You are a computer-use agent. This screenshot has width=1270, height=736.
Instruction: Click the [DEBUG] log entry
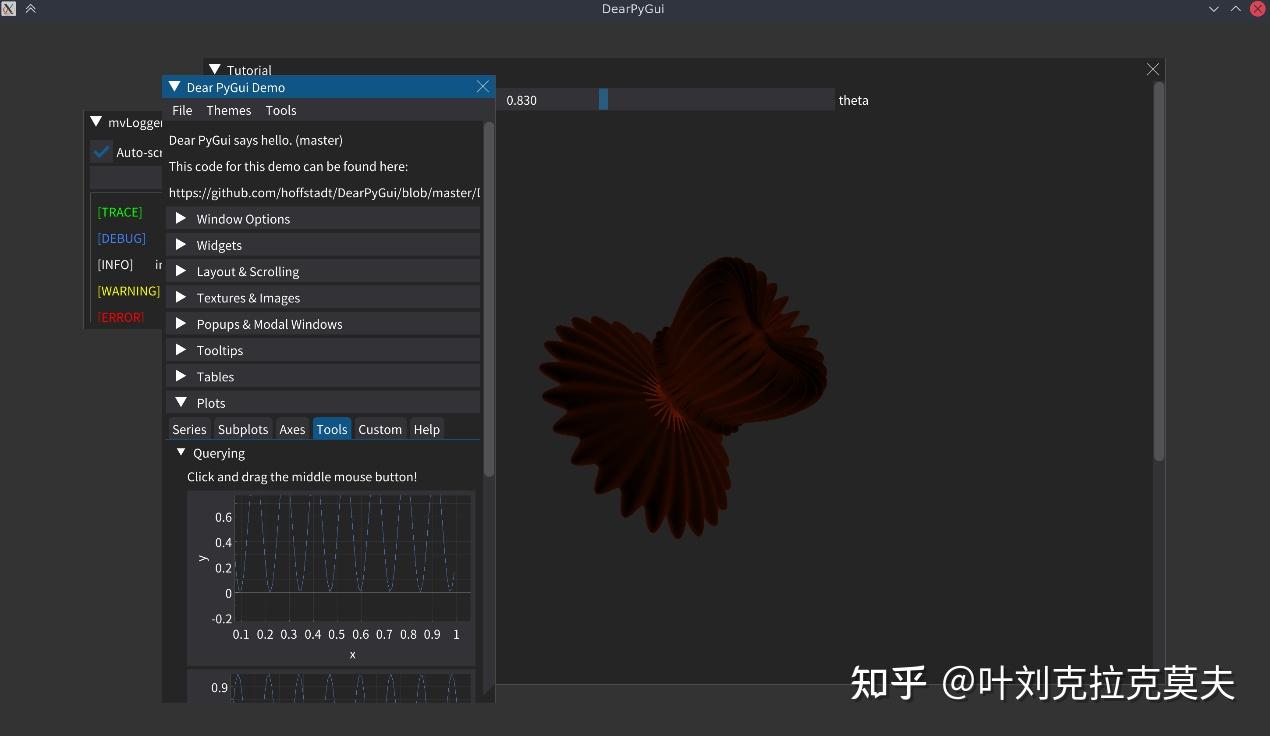point(121,238)
